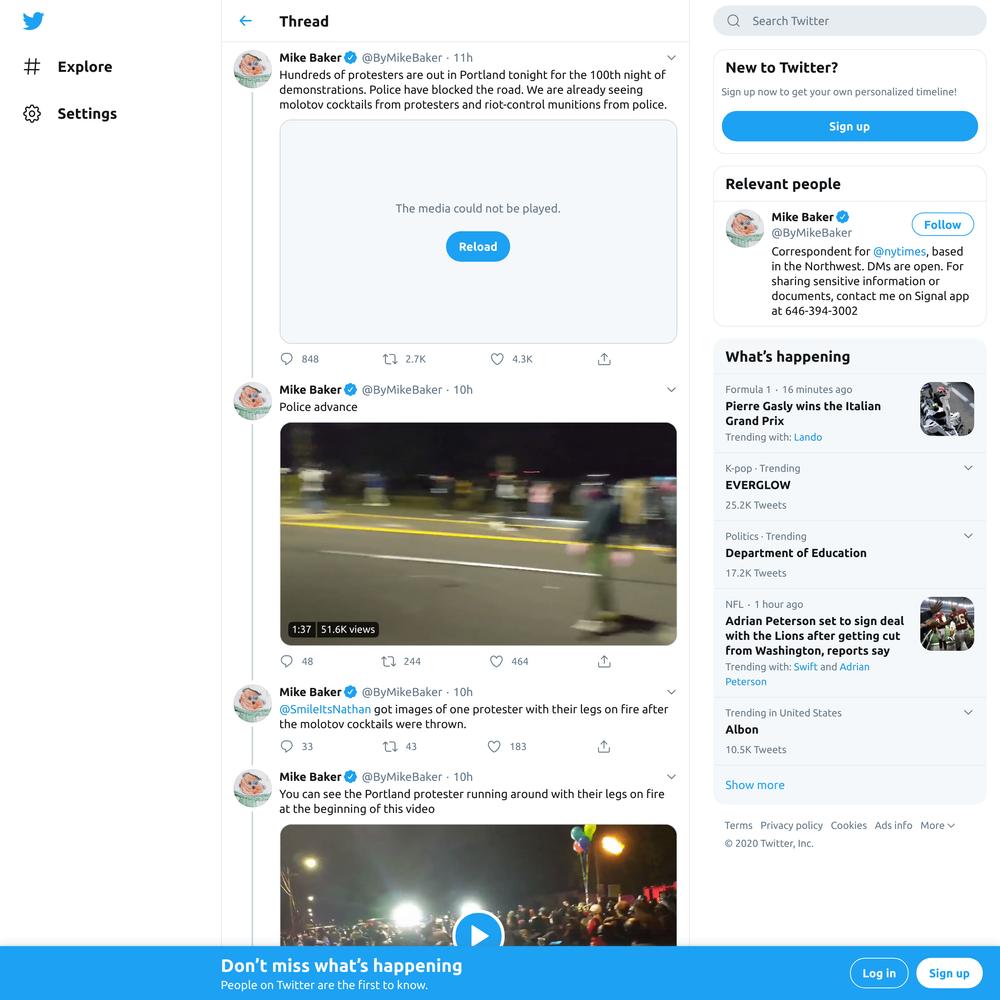Click the Lando trending link
1000x1000 pixels.
(x=807, y=437)
